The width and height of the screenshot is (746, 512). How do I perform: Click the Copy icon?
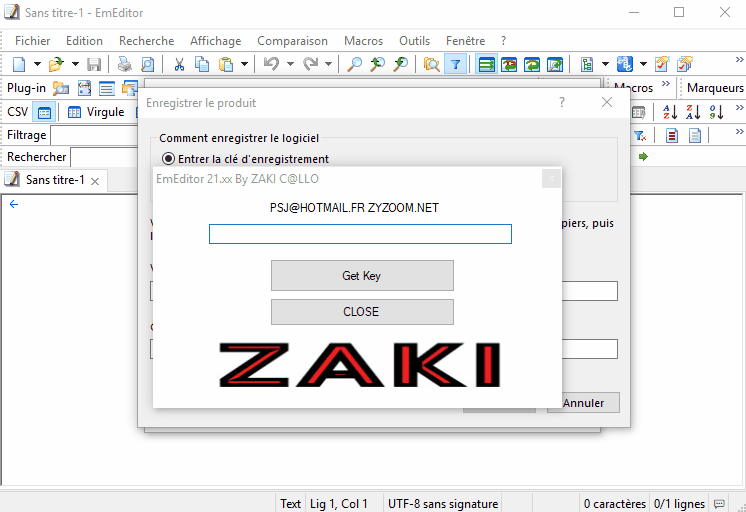coord(202,64)
